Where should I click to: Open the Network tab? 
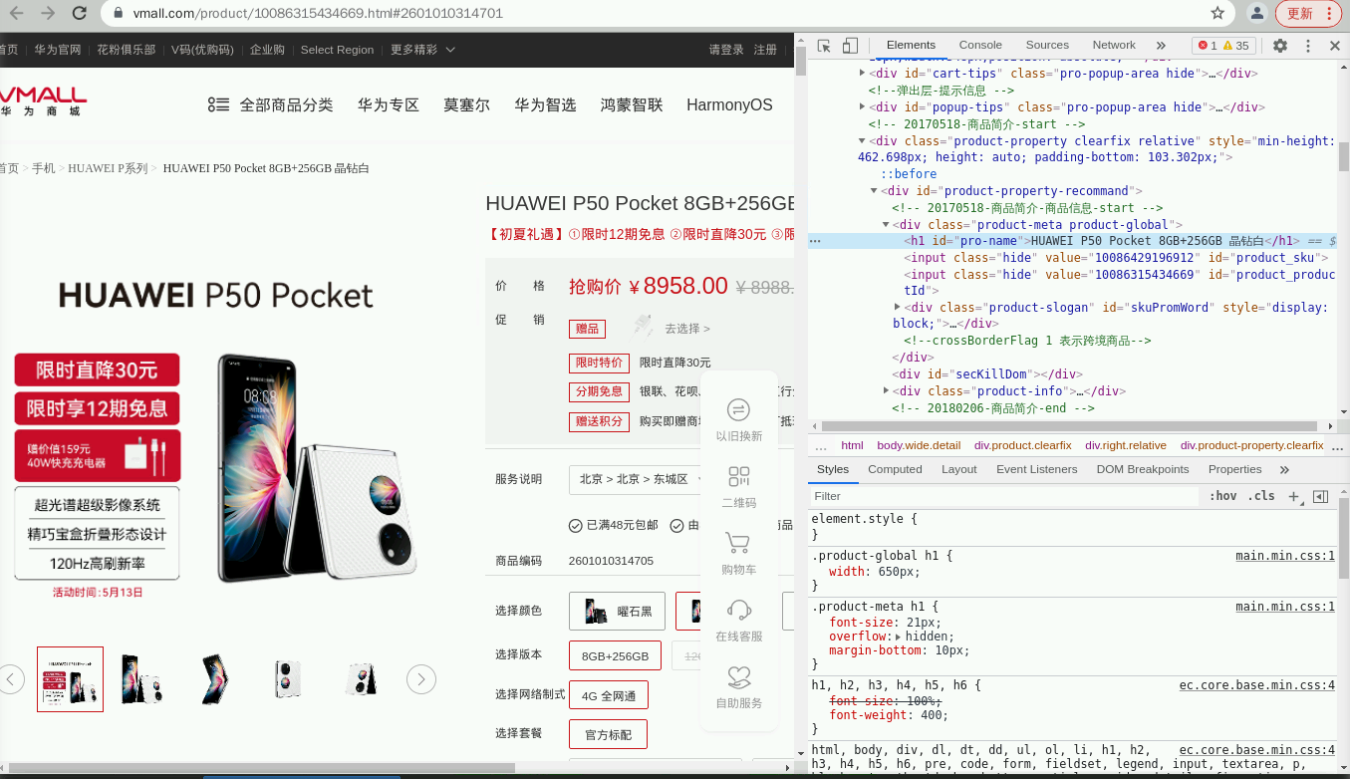[x=1113, y=45]
